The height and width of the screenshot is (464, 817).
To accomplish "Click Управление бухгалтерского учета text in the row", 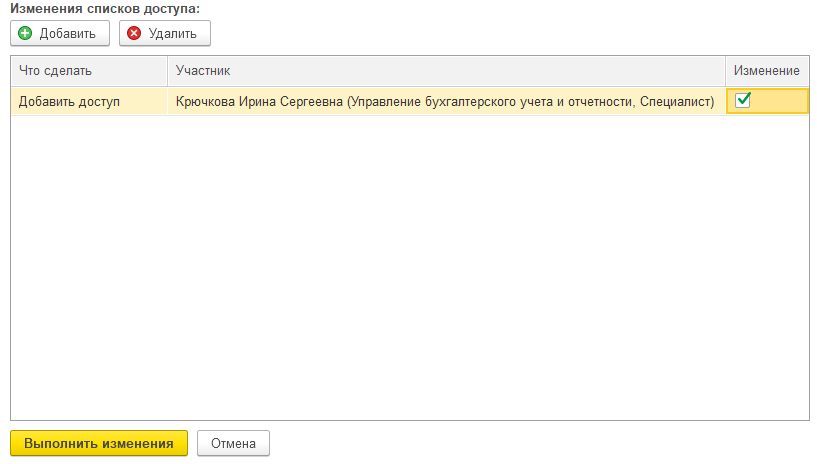I will click(430, 101).
